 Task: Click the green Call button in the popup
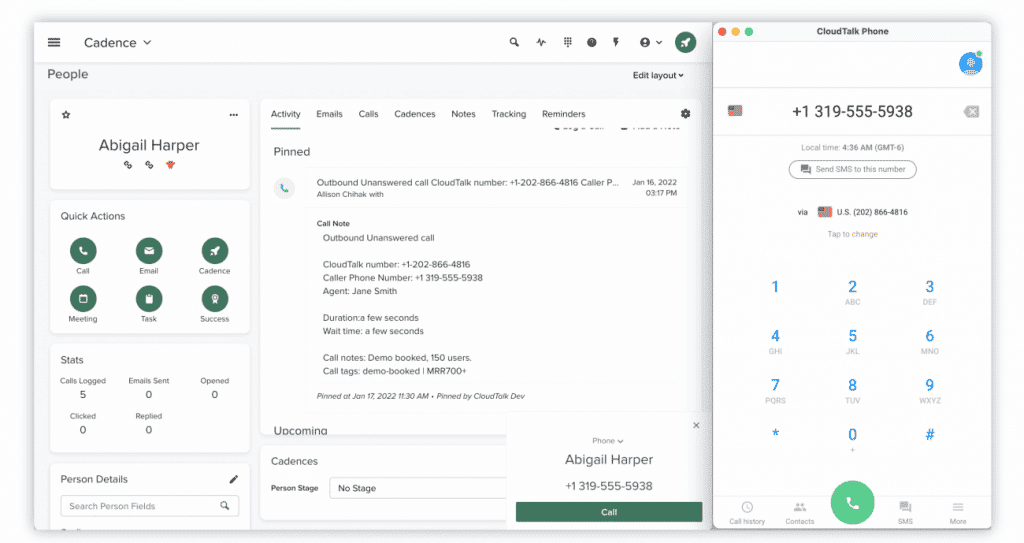[x=609, y=512]
